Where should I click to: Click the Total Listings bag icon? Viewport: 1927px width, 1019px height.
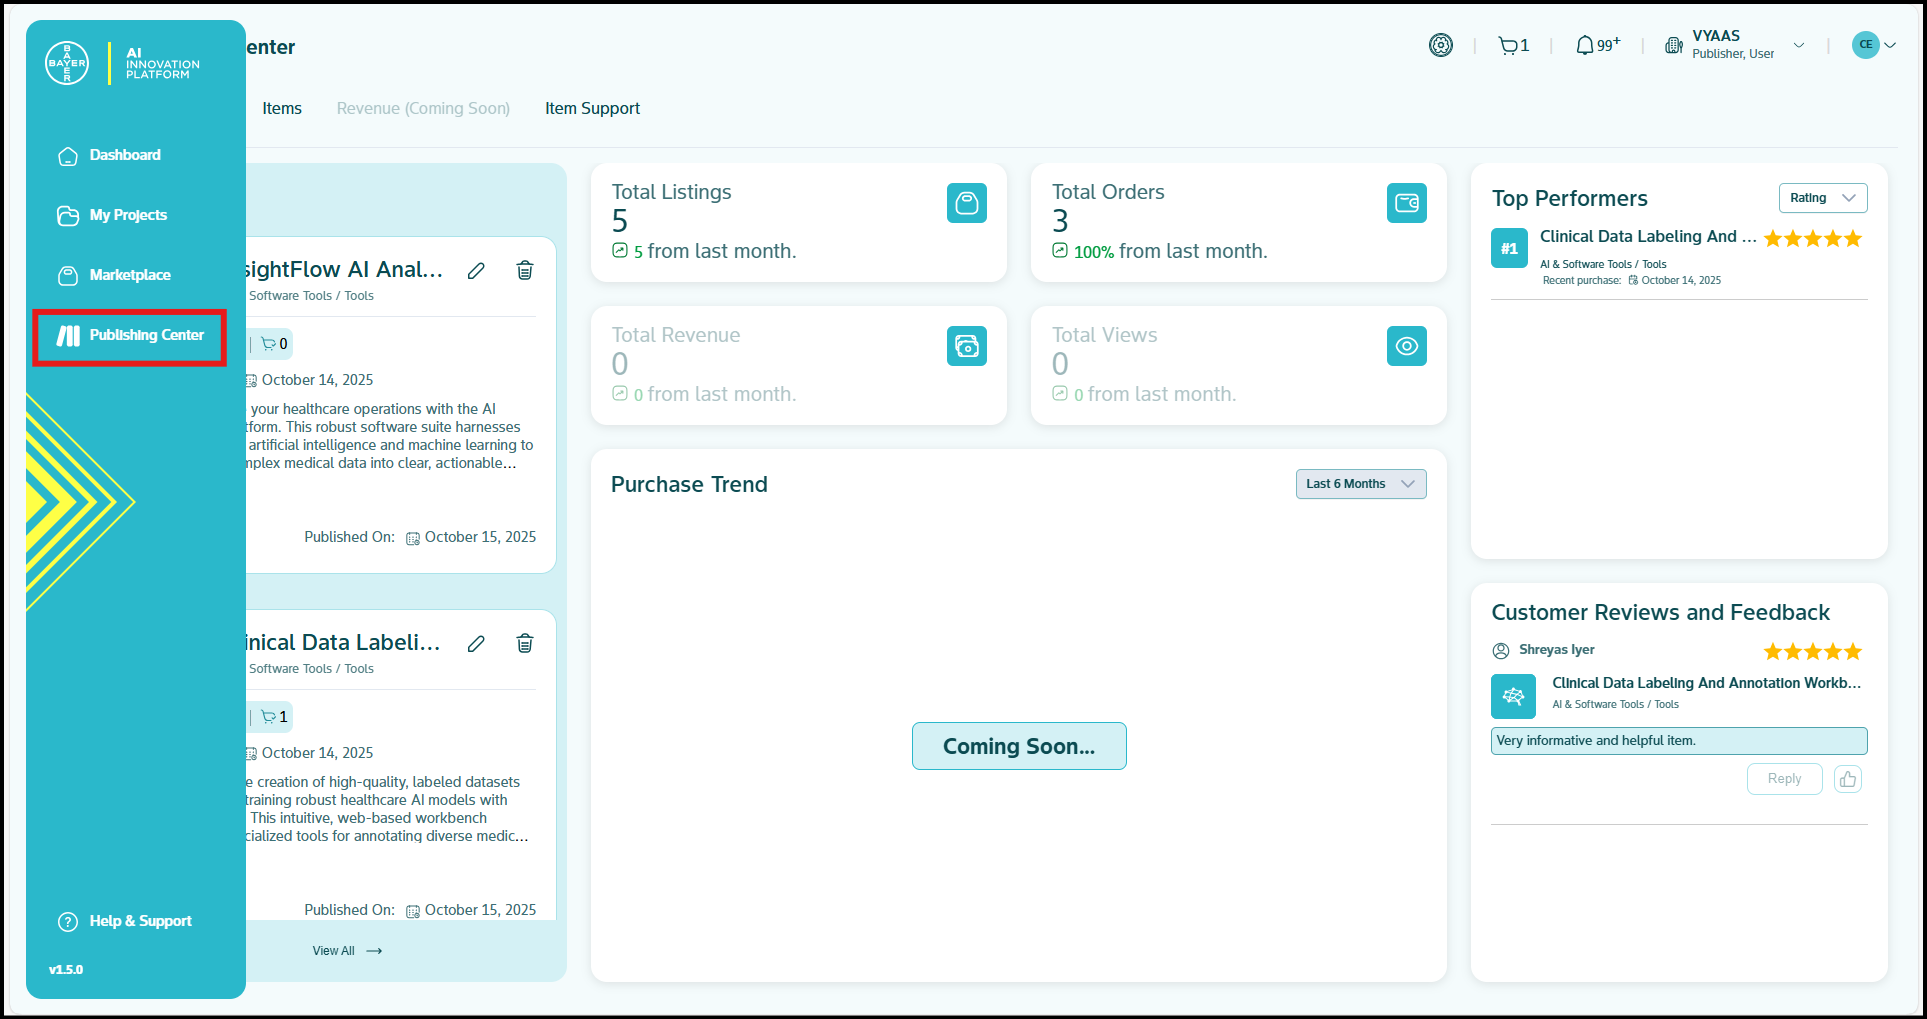(966, 203)
